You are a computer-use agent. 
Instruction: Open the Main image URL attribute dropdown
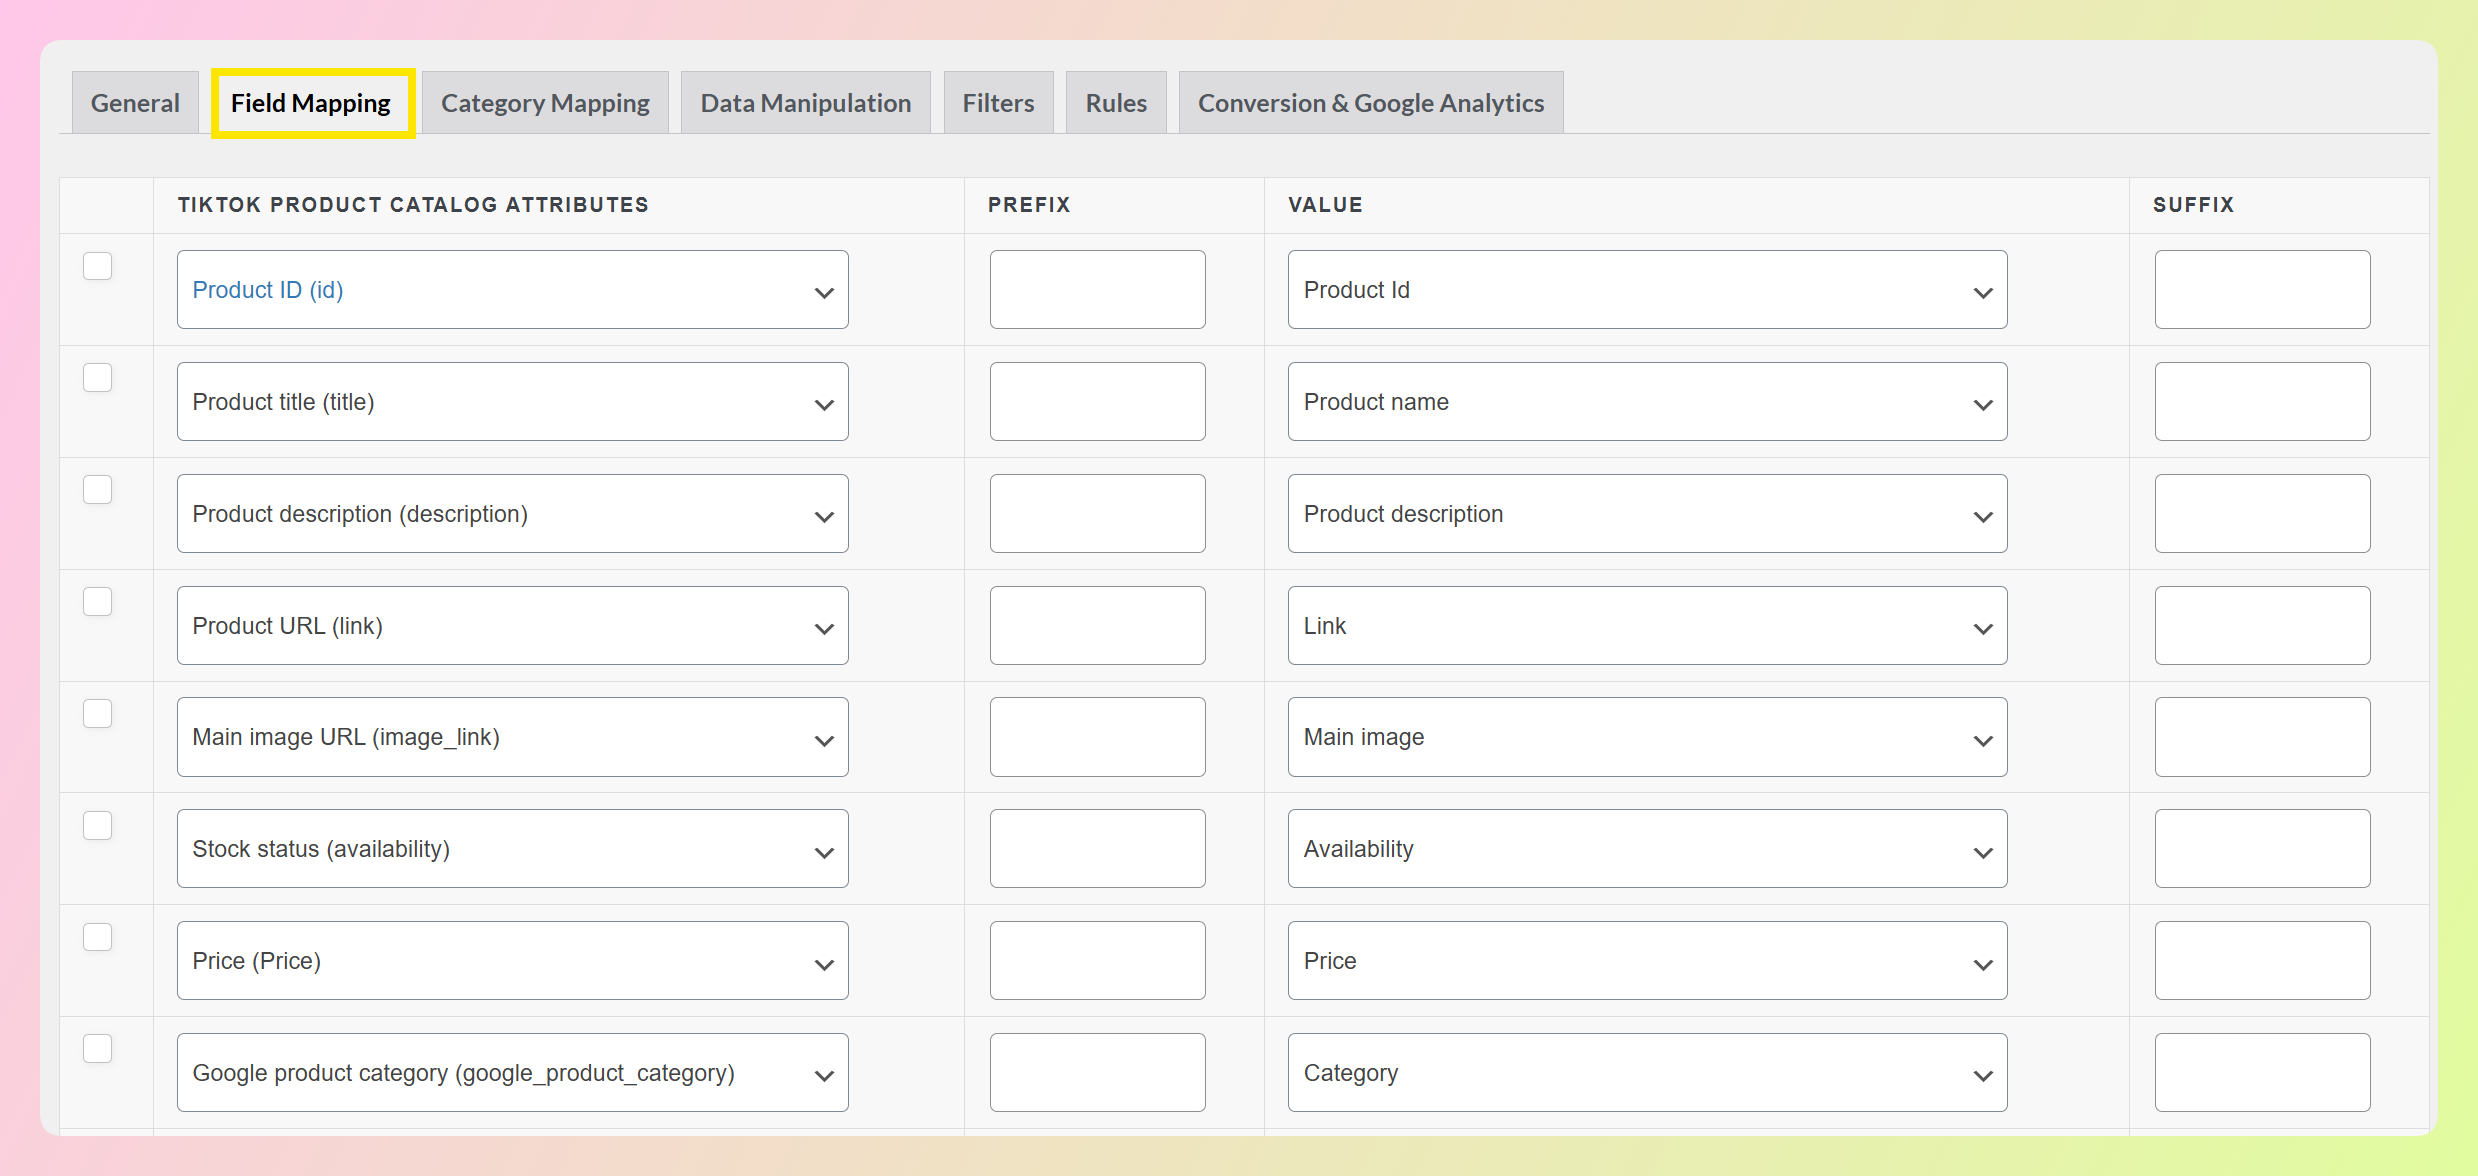[x=512, y=737]
